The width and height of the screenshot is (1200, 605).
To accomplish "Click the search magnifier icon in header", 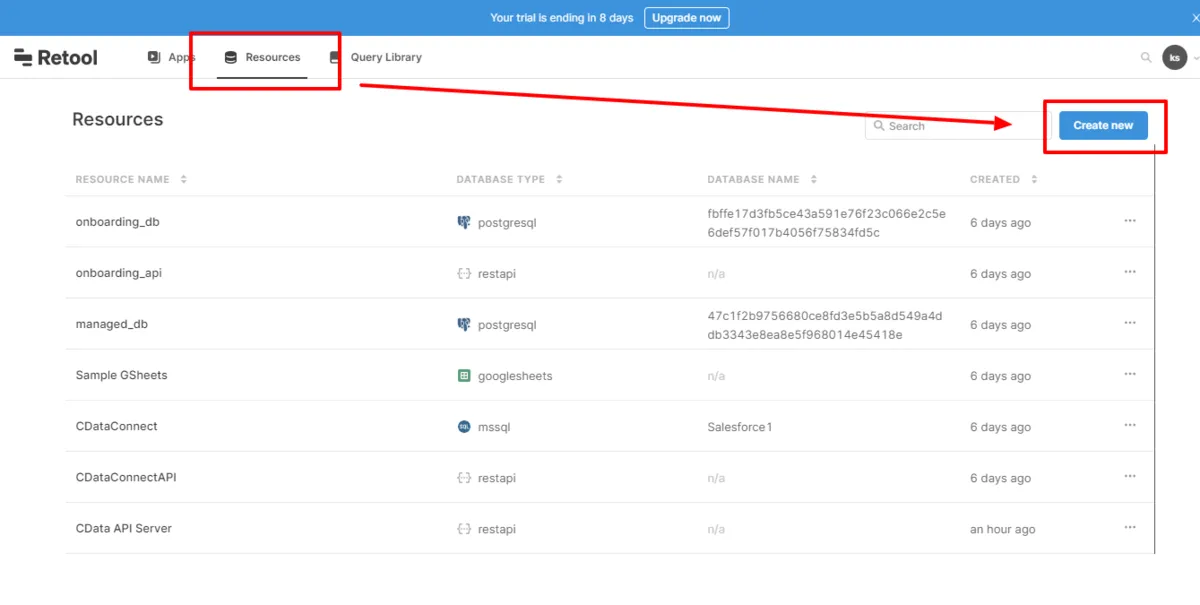I will [1146, 58].
